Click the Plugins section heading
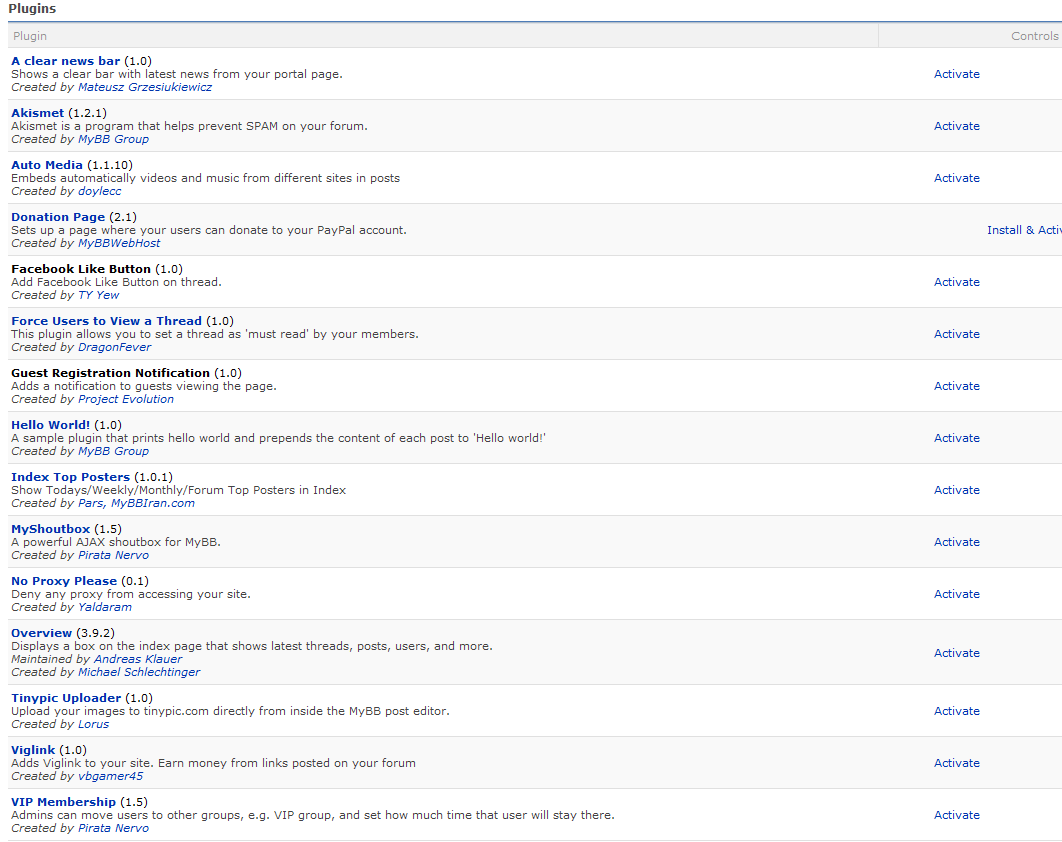 click(x=32, y=9)
